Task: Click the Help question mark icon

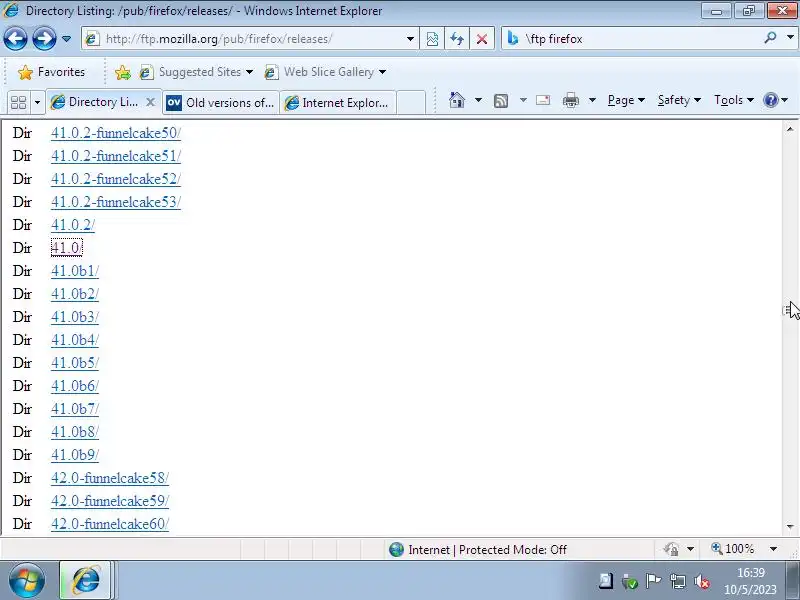Action: (x=770, y=100)
